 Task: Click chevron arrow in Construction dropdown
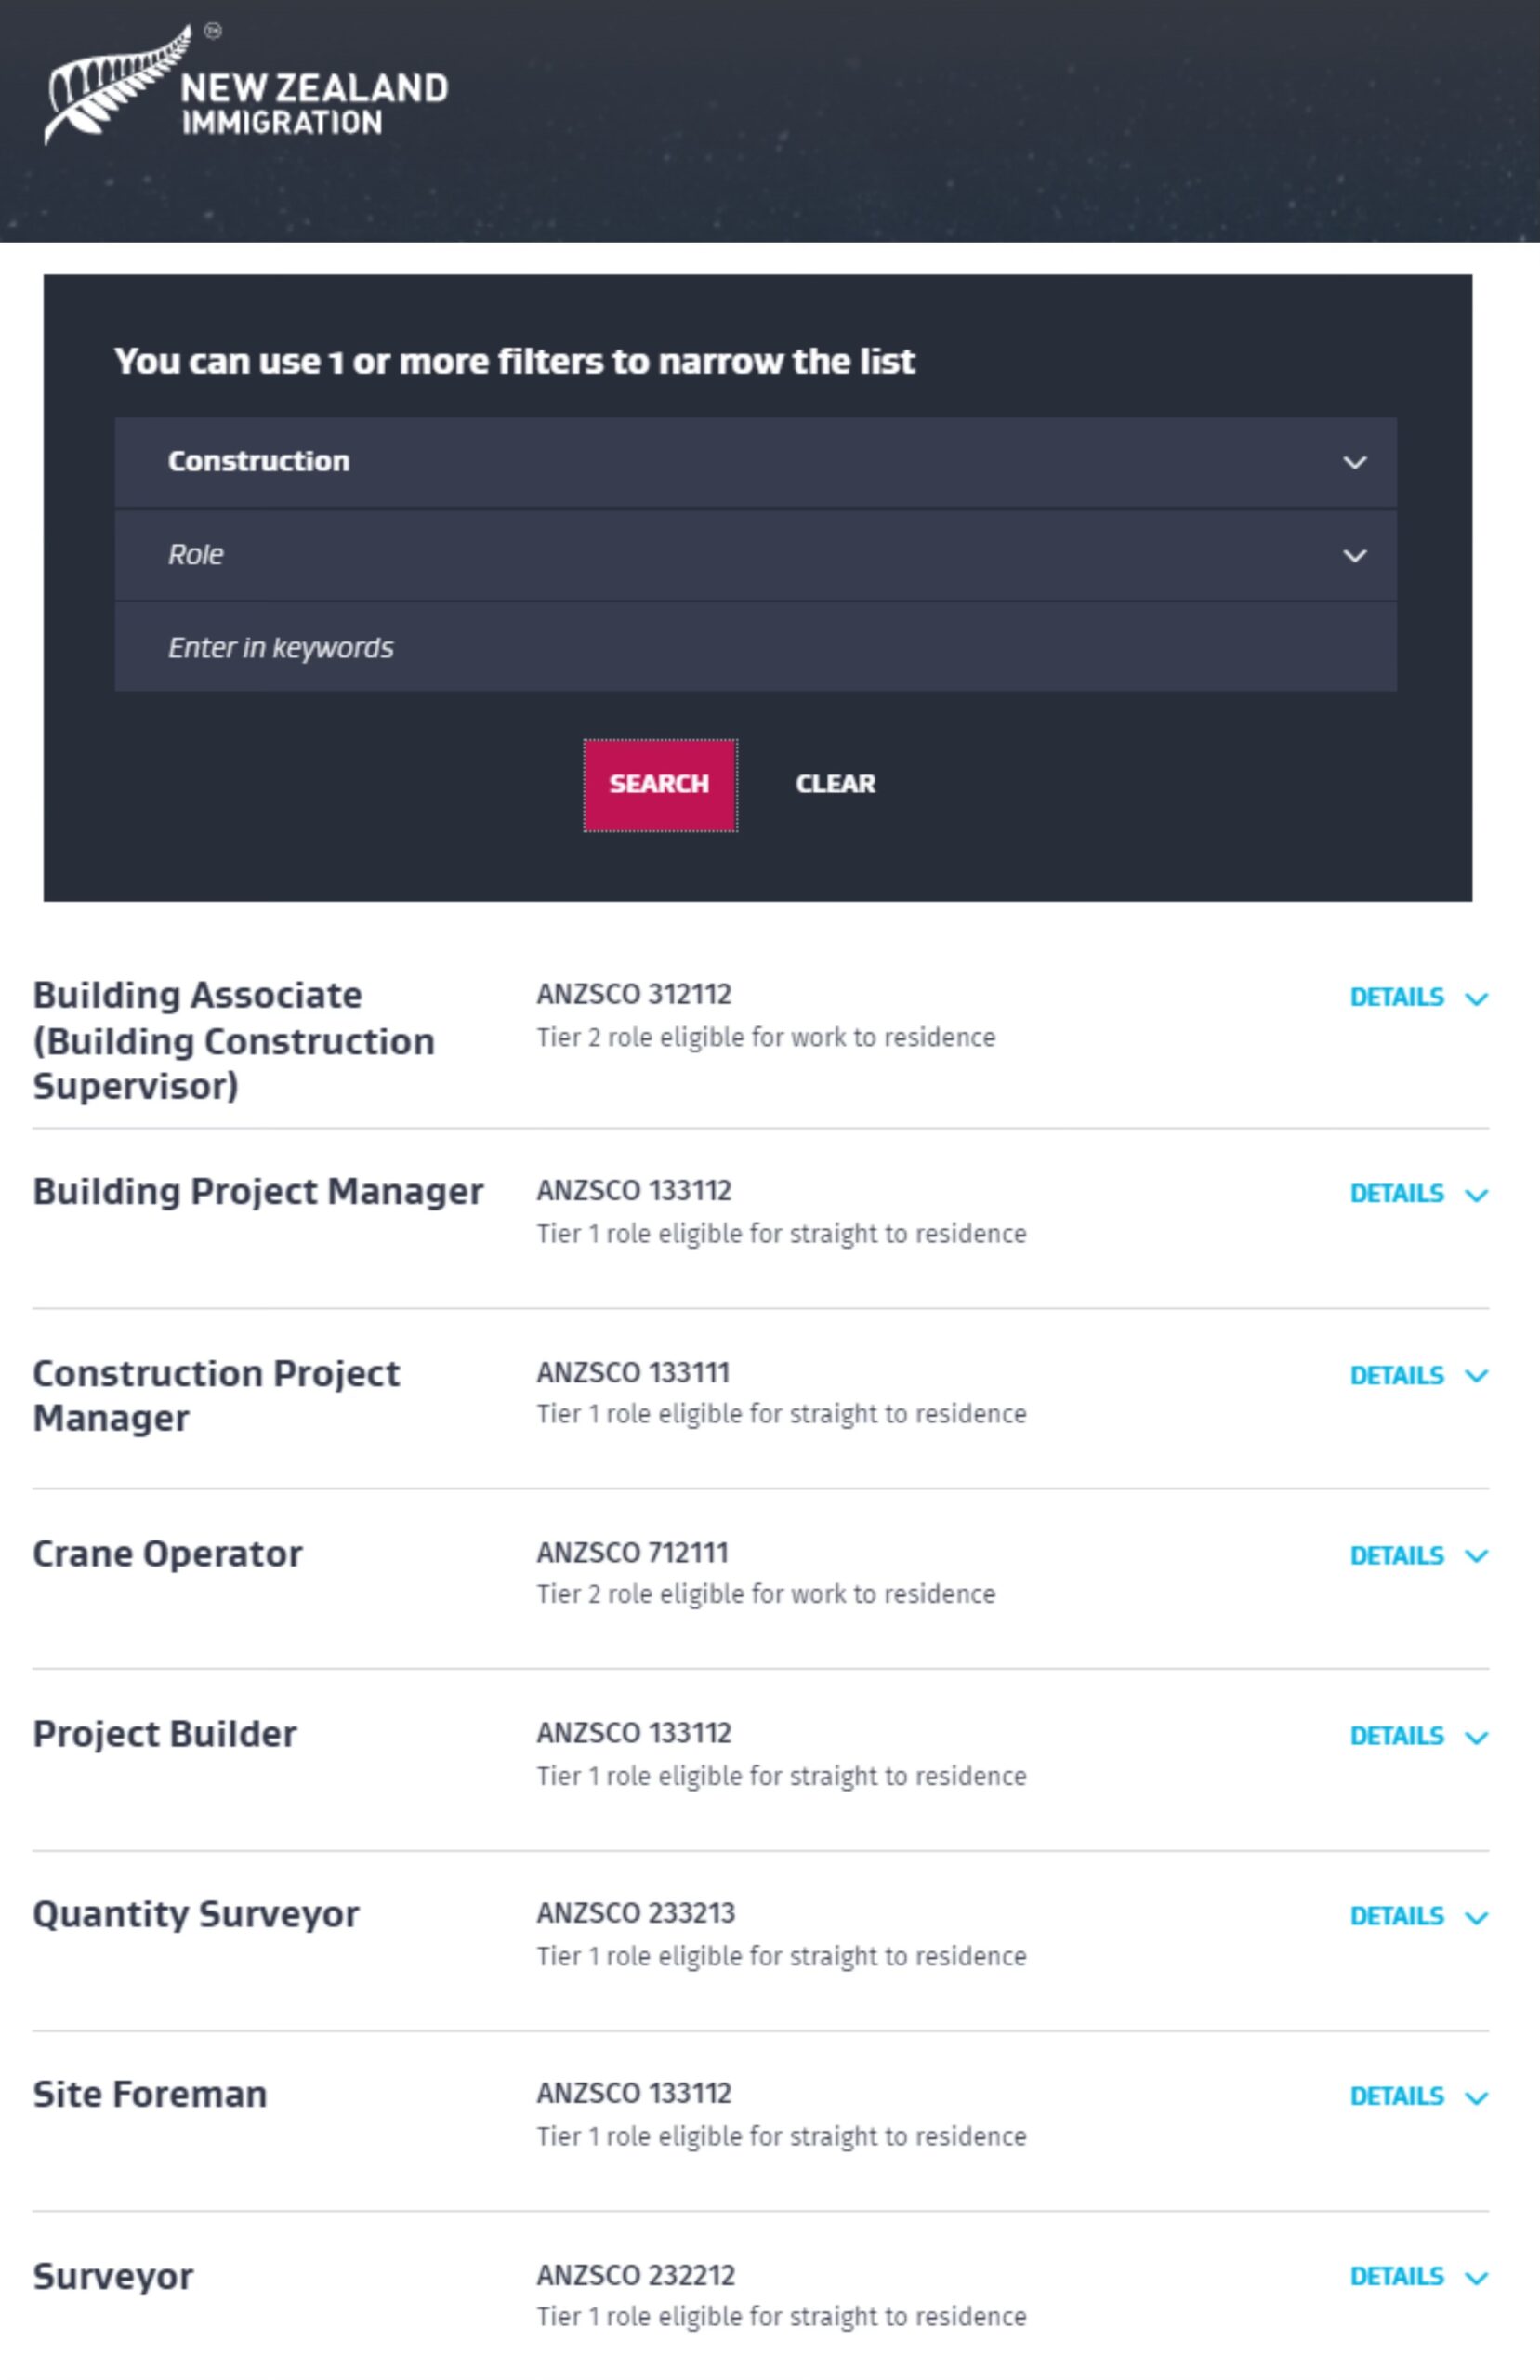[1354, 462]
